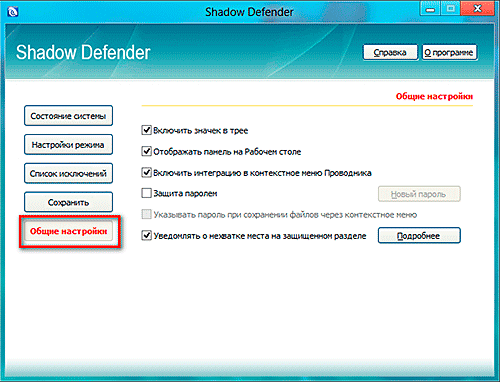The image size is (500, 382).
Task: Go to Состояние системы section
Action: (68, 116)
